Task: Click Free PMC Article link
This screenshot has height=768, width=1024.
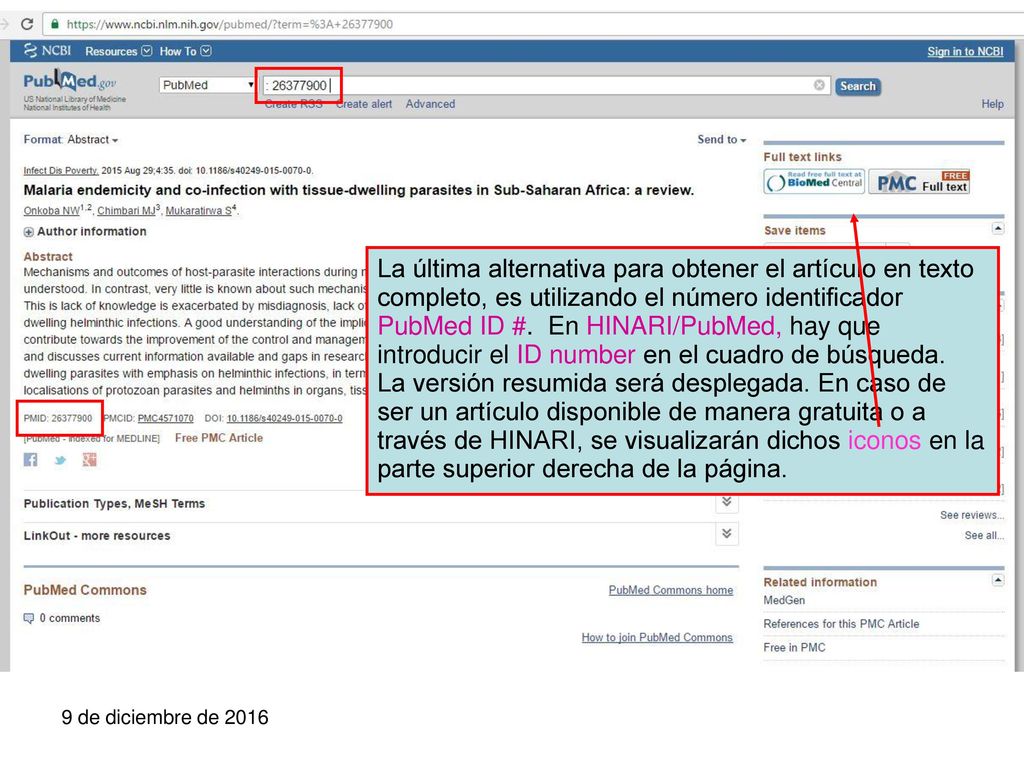Action: (x=219, y=438)
